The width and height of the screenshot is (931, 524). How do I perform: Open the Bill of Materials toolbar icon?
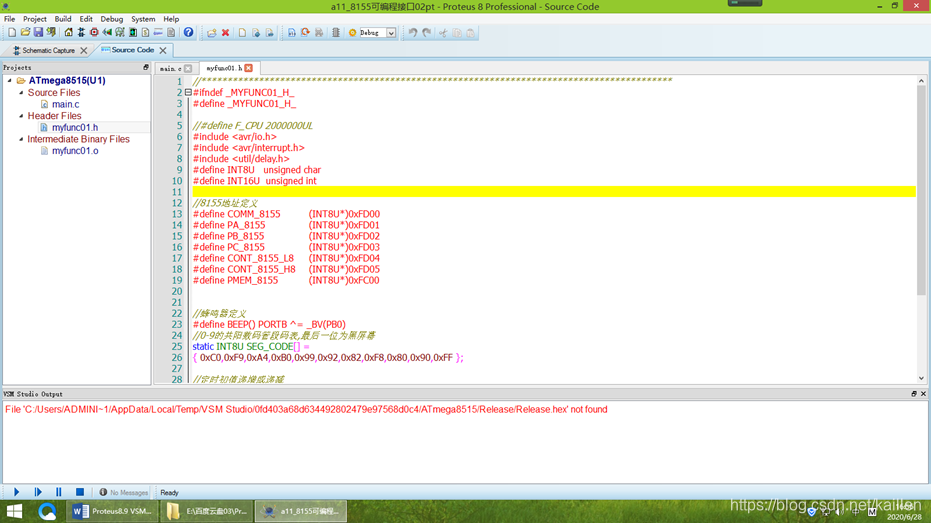(145, 33)
